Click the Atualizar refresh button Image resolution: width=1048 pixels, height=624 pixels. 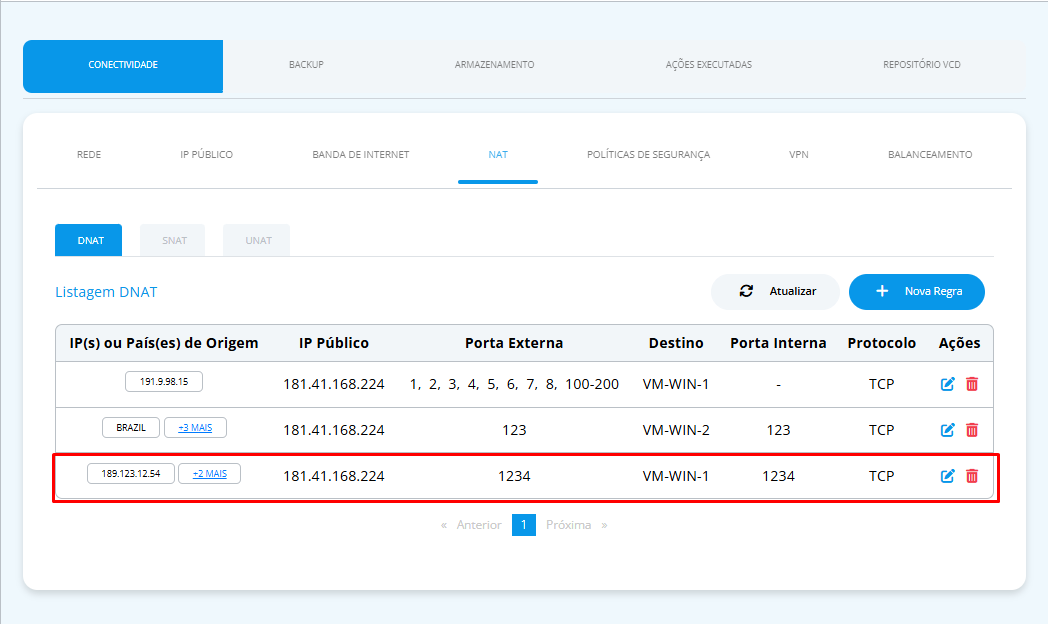775,291
